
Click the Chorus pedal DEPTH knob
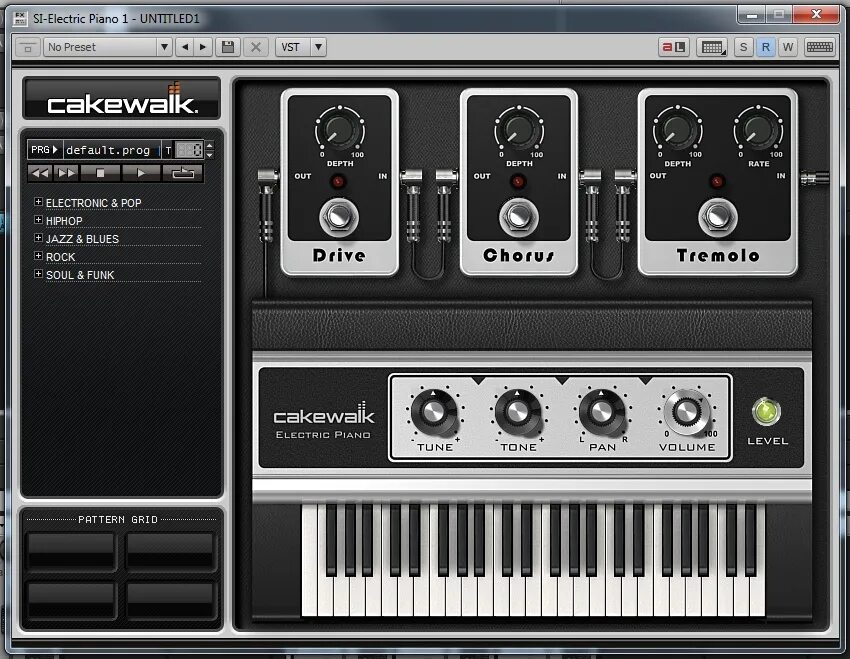click(519, 129)
